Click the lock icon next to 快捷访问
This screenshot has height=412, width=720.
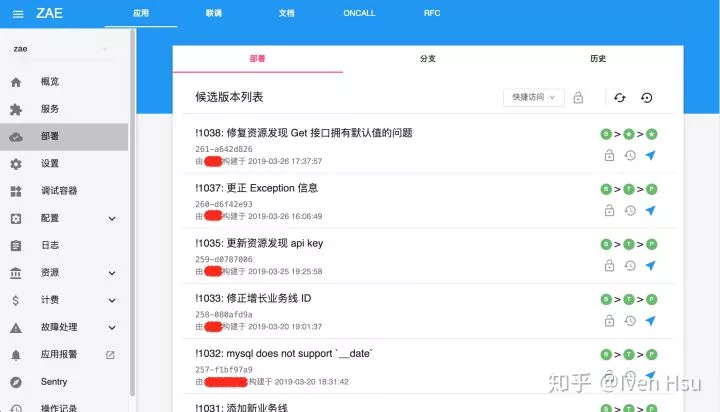pos(578,97)
